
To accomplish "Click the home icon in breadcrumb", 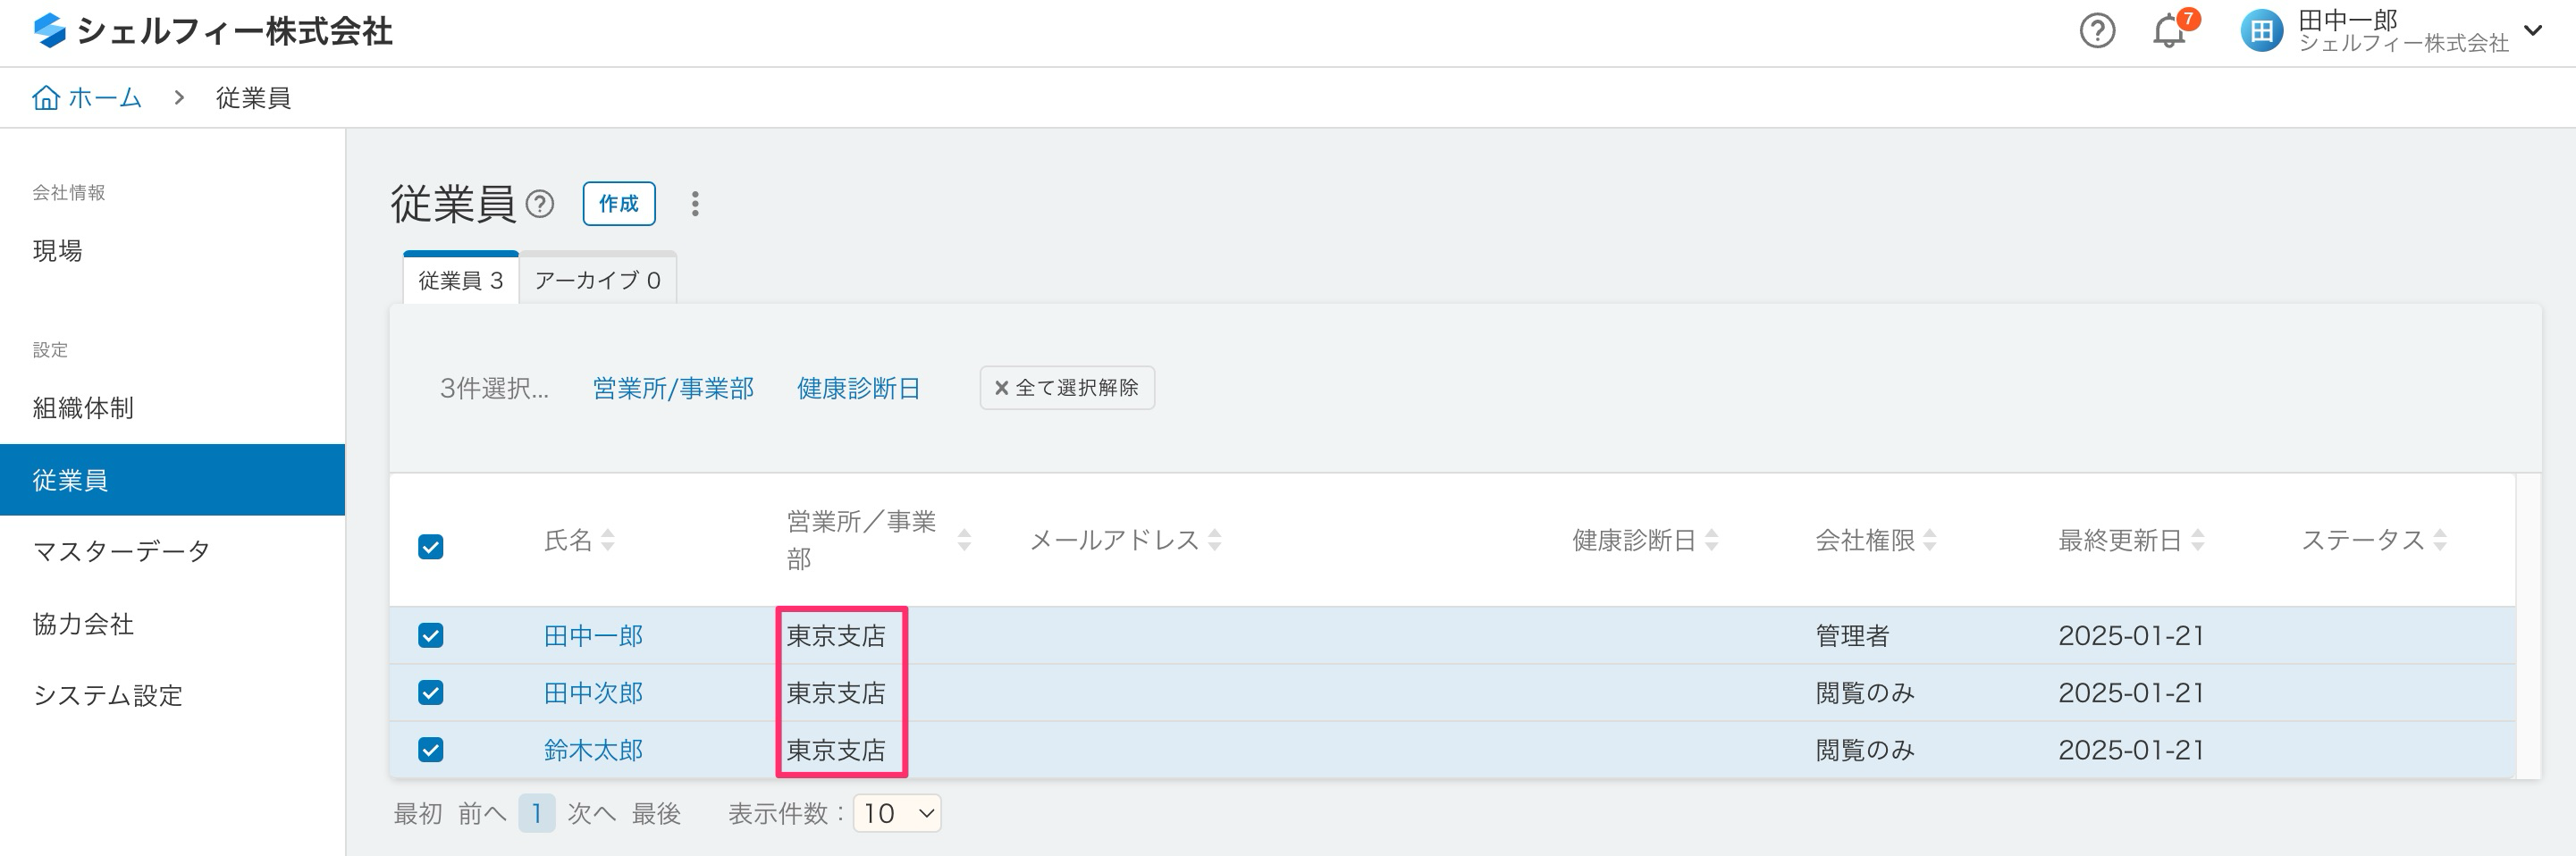I will tap(46, 98).
